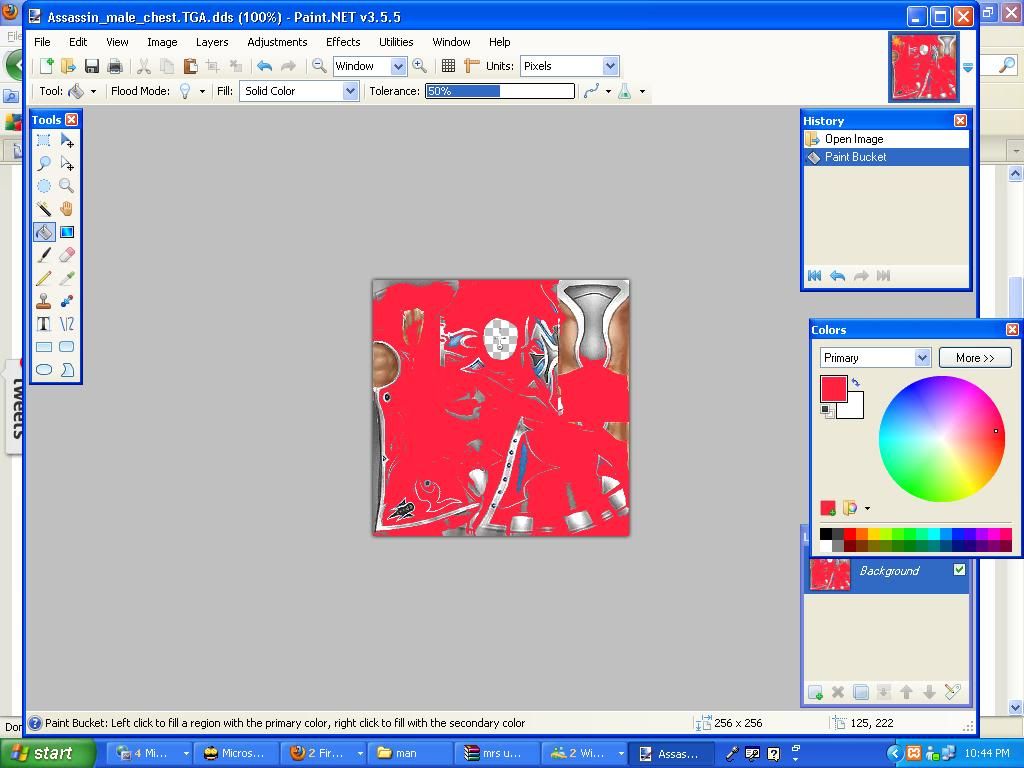Select the Text tool

click(44, 324)
